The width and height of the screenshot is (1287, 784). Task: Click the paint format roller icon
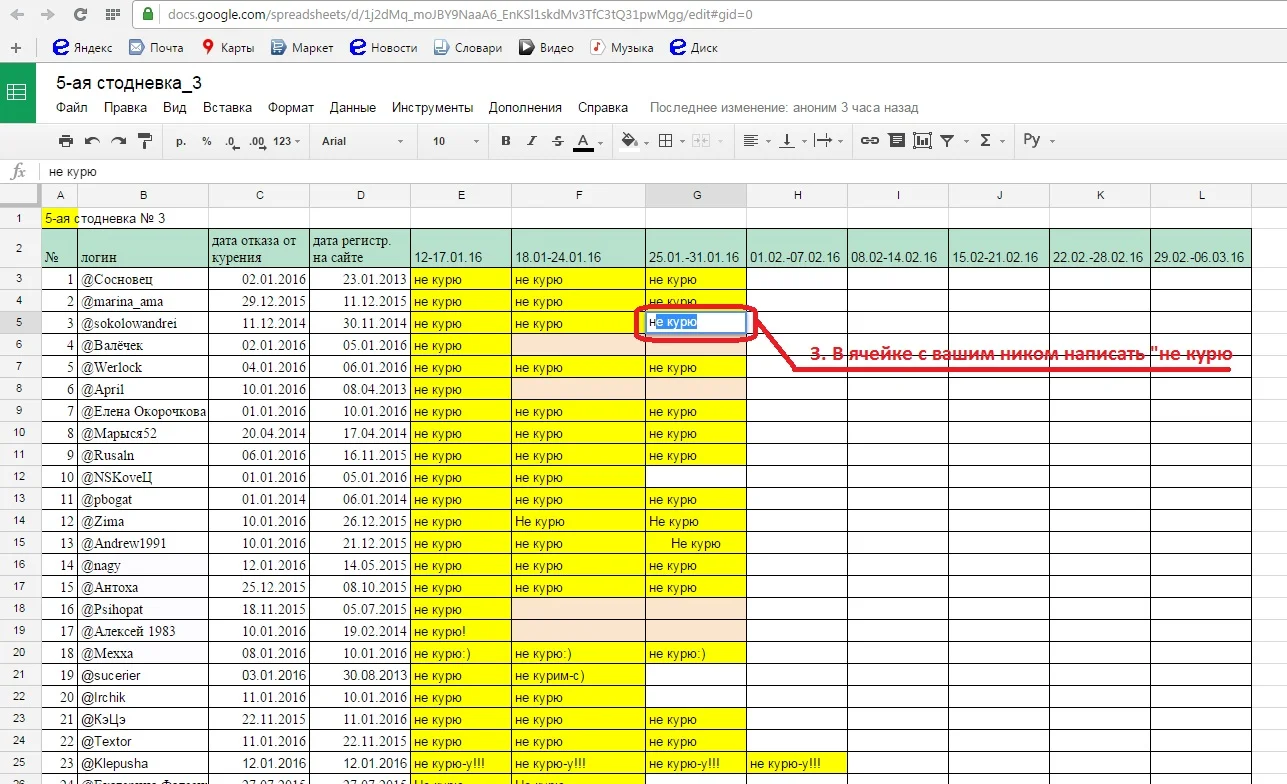coord(144,141)
